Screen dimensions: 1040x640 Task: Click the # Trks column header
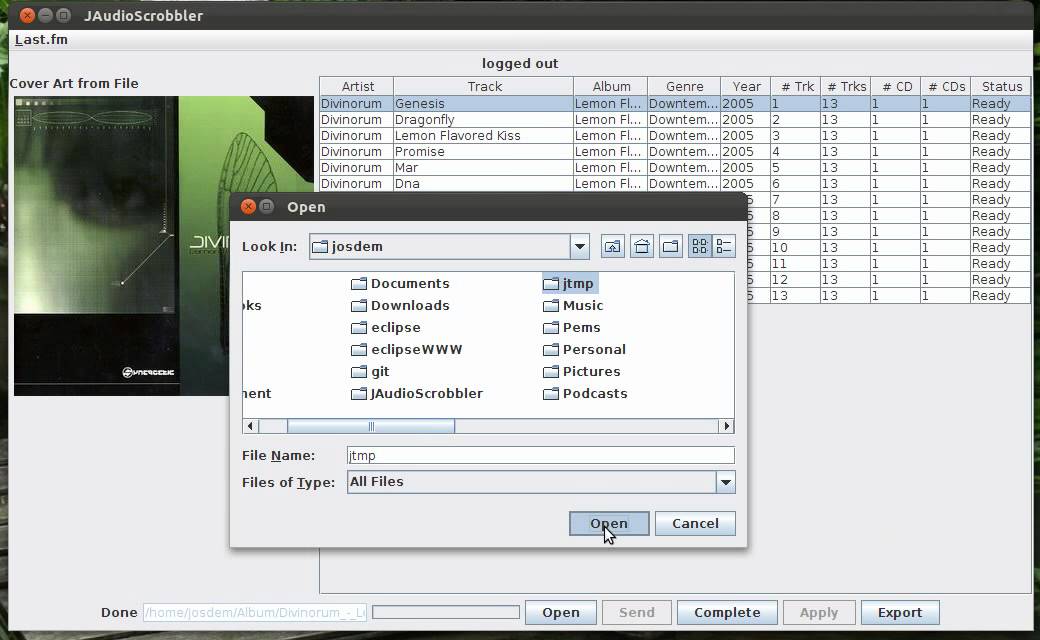(x=846, y=87)
